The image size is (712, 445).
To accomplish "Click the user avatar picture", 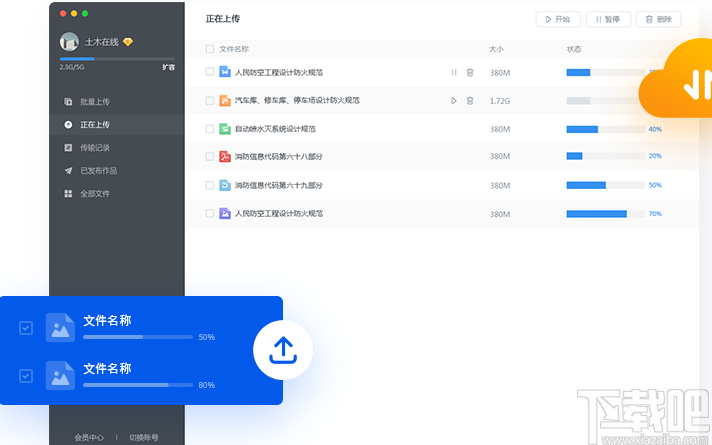I will (x=69, y=42).
